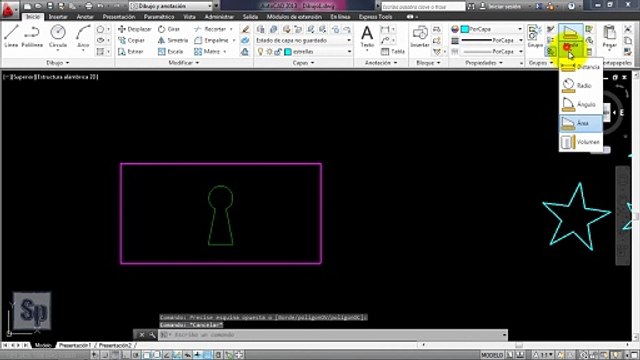Click the cyan object color swatch

click(464, 29)
